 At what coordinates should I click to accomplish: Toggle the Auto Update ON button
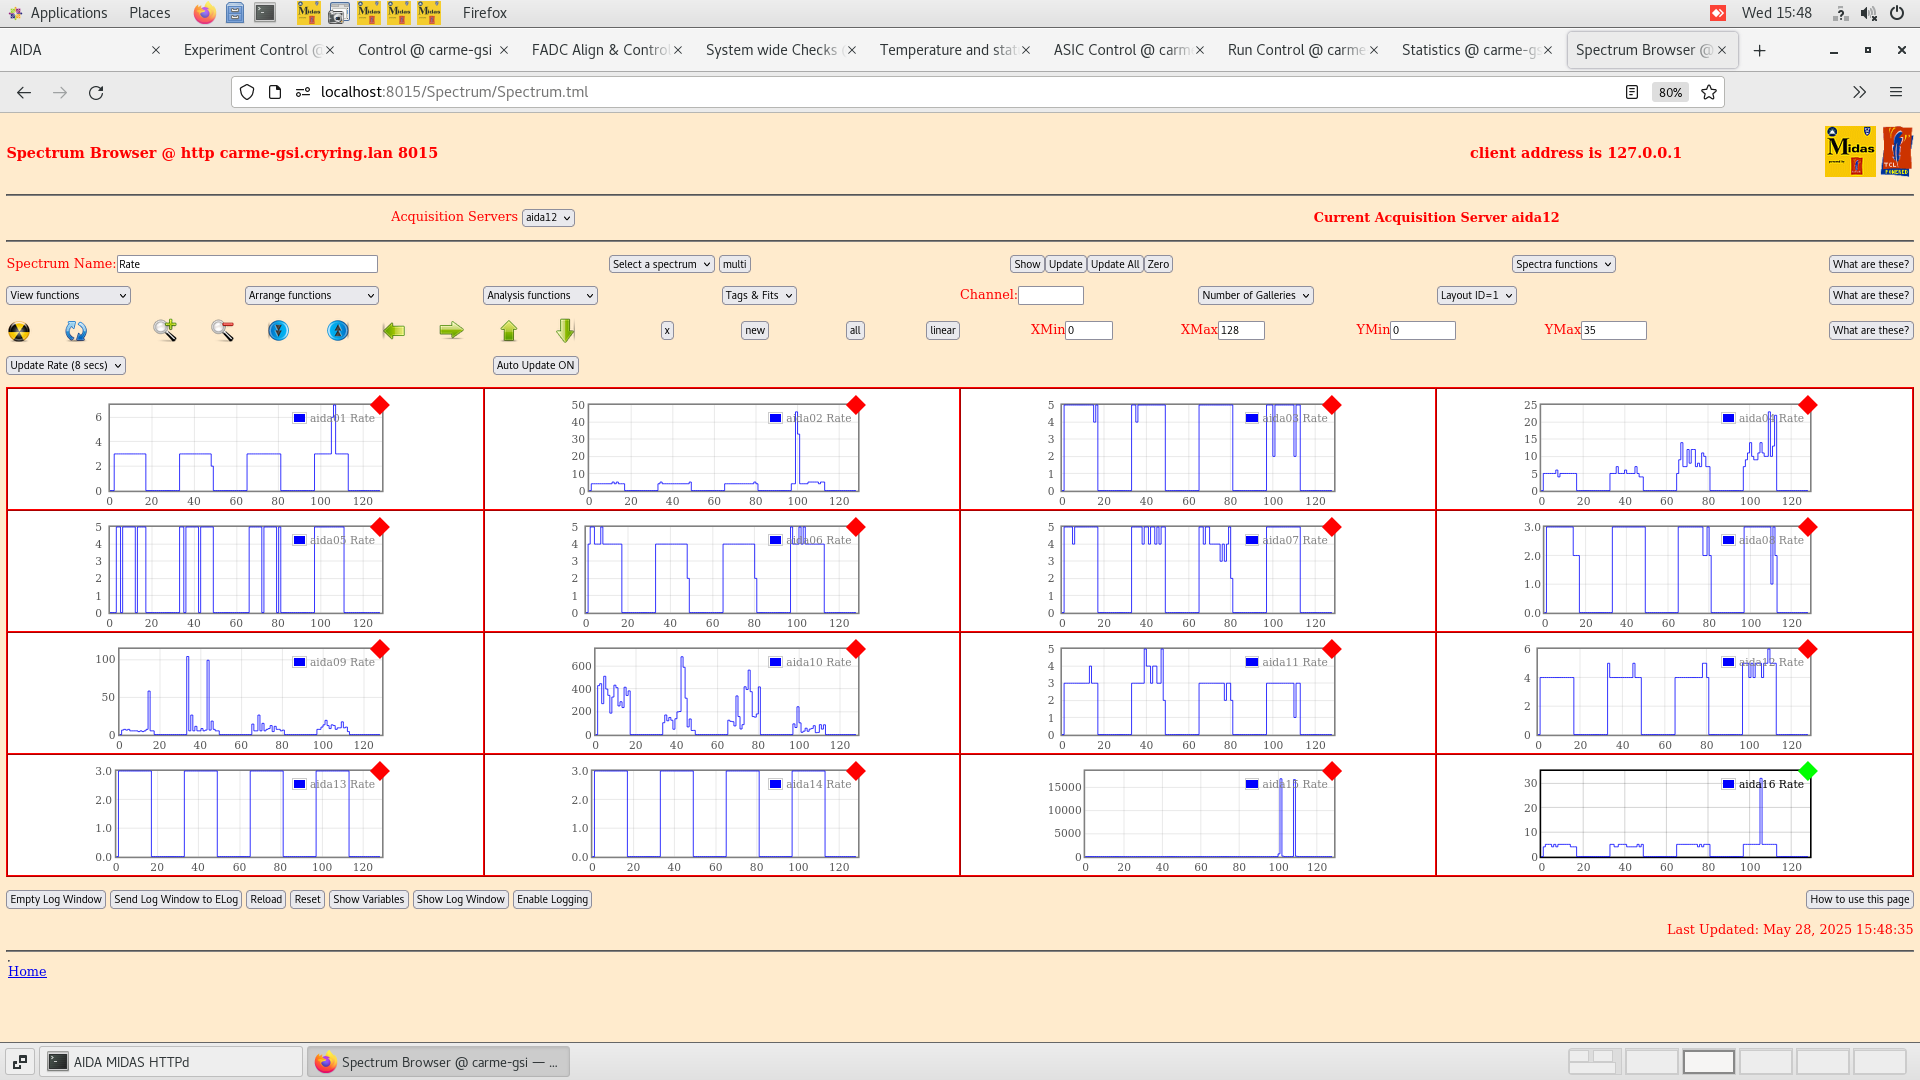(x=535, y=365)
